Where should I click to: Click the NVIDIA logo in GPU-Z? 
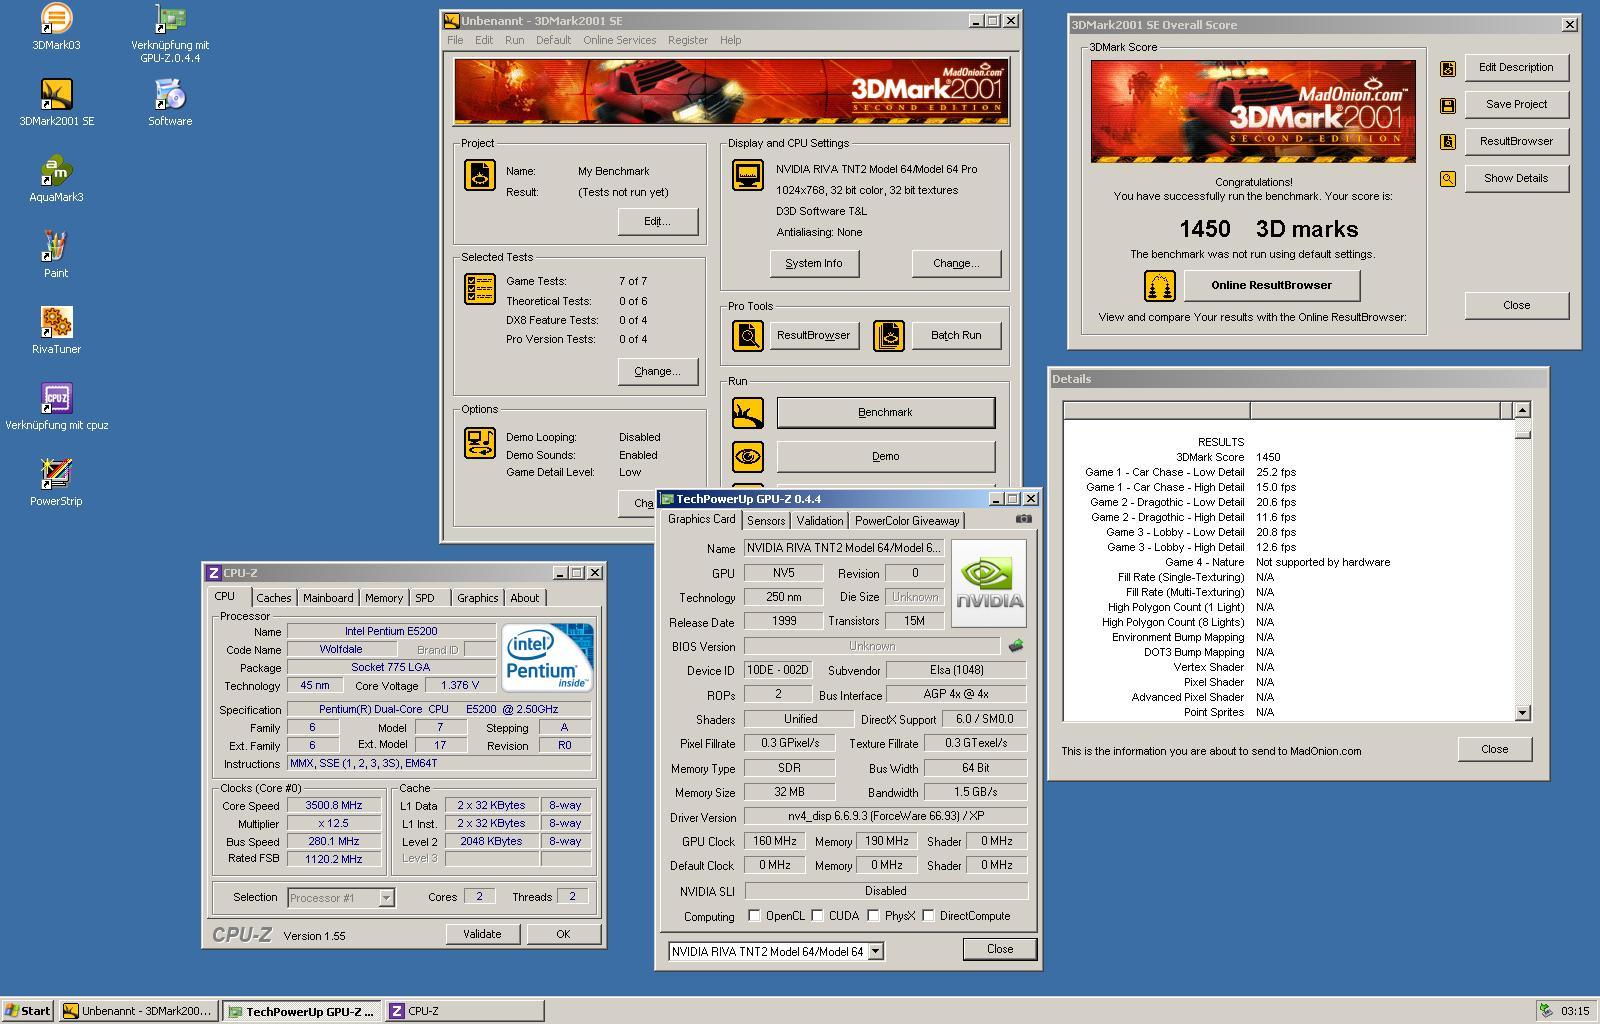pos(989,584)
